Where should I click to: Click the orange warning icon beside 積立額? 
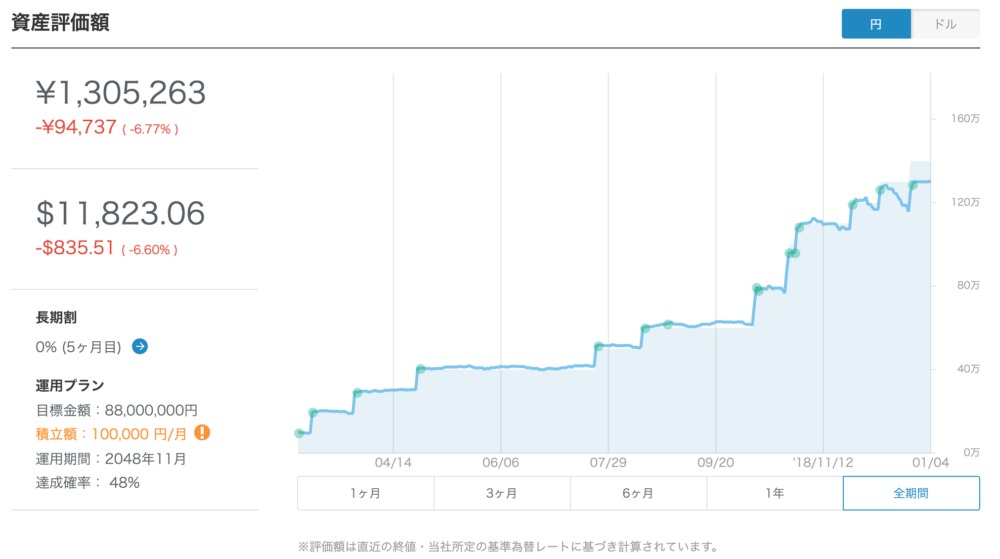click(x=202, y=433)
